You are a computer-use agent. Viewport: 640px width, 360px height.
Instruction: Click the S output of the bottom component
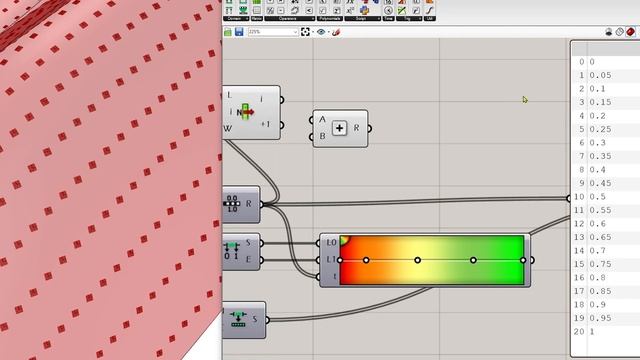click(256, 320)
